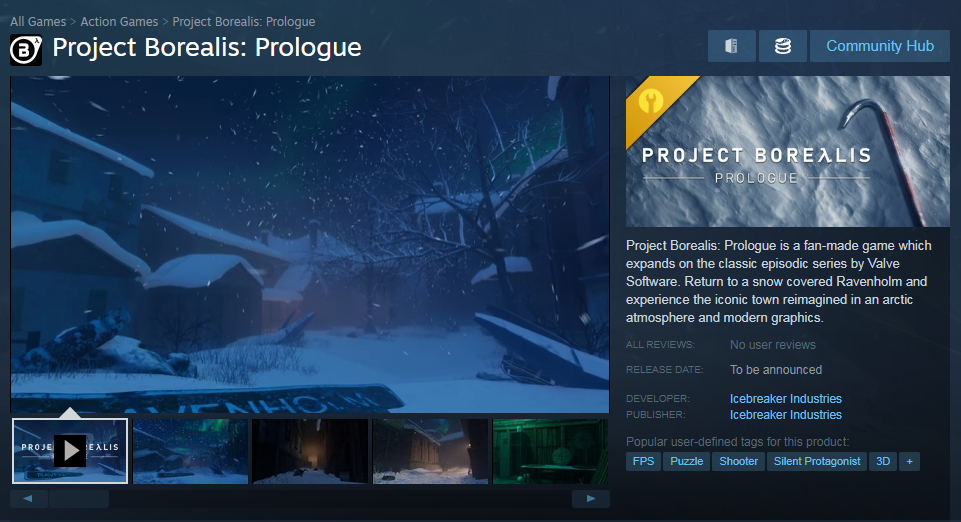961x522 pixels.
Task: Play the trailer video thumbnail
Action: click(70, 451)
